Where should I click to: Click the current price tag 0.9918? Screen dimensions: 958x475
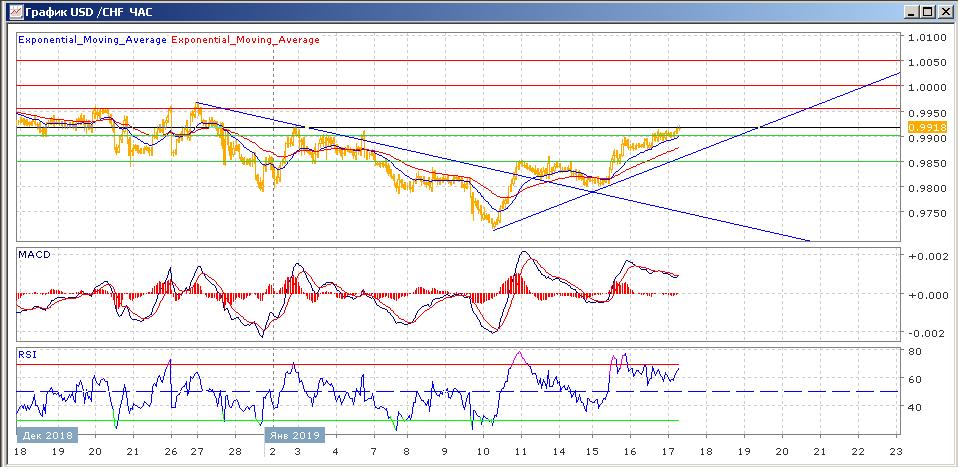(x=921, y=128)
